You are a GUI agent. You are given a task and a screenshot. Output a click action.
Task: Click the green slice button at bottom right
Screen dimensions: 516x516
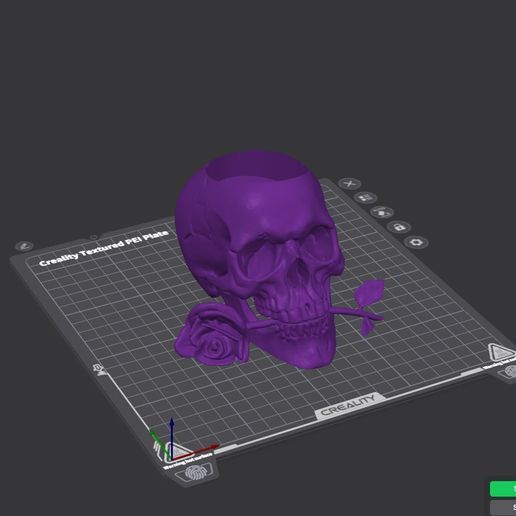[x=503, y=489]
